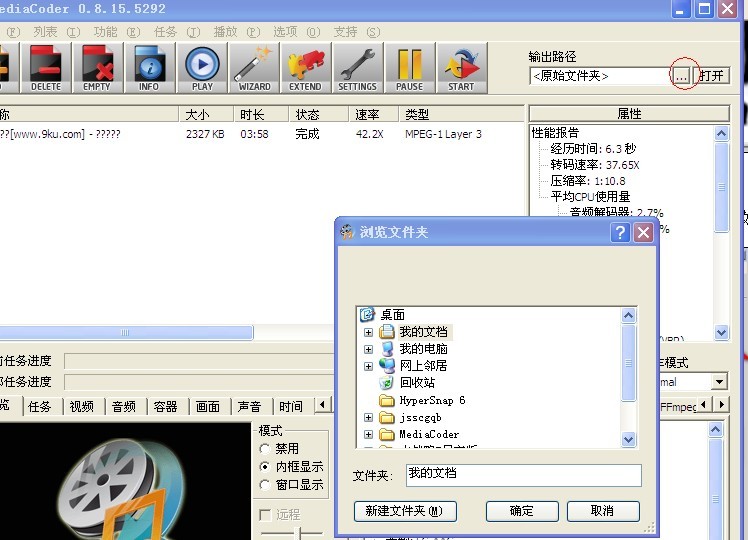Select the 桌面 desktop icon in tree

367,314
